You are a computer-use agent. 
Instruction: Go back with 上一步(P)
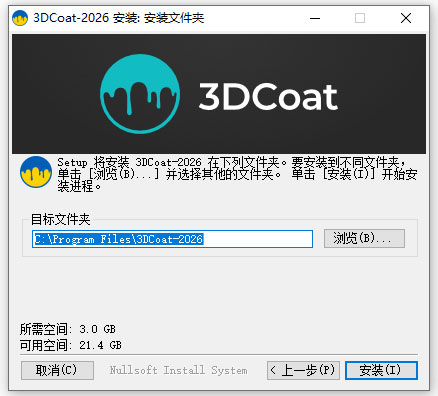303,370
